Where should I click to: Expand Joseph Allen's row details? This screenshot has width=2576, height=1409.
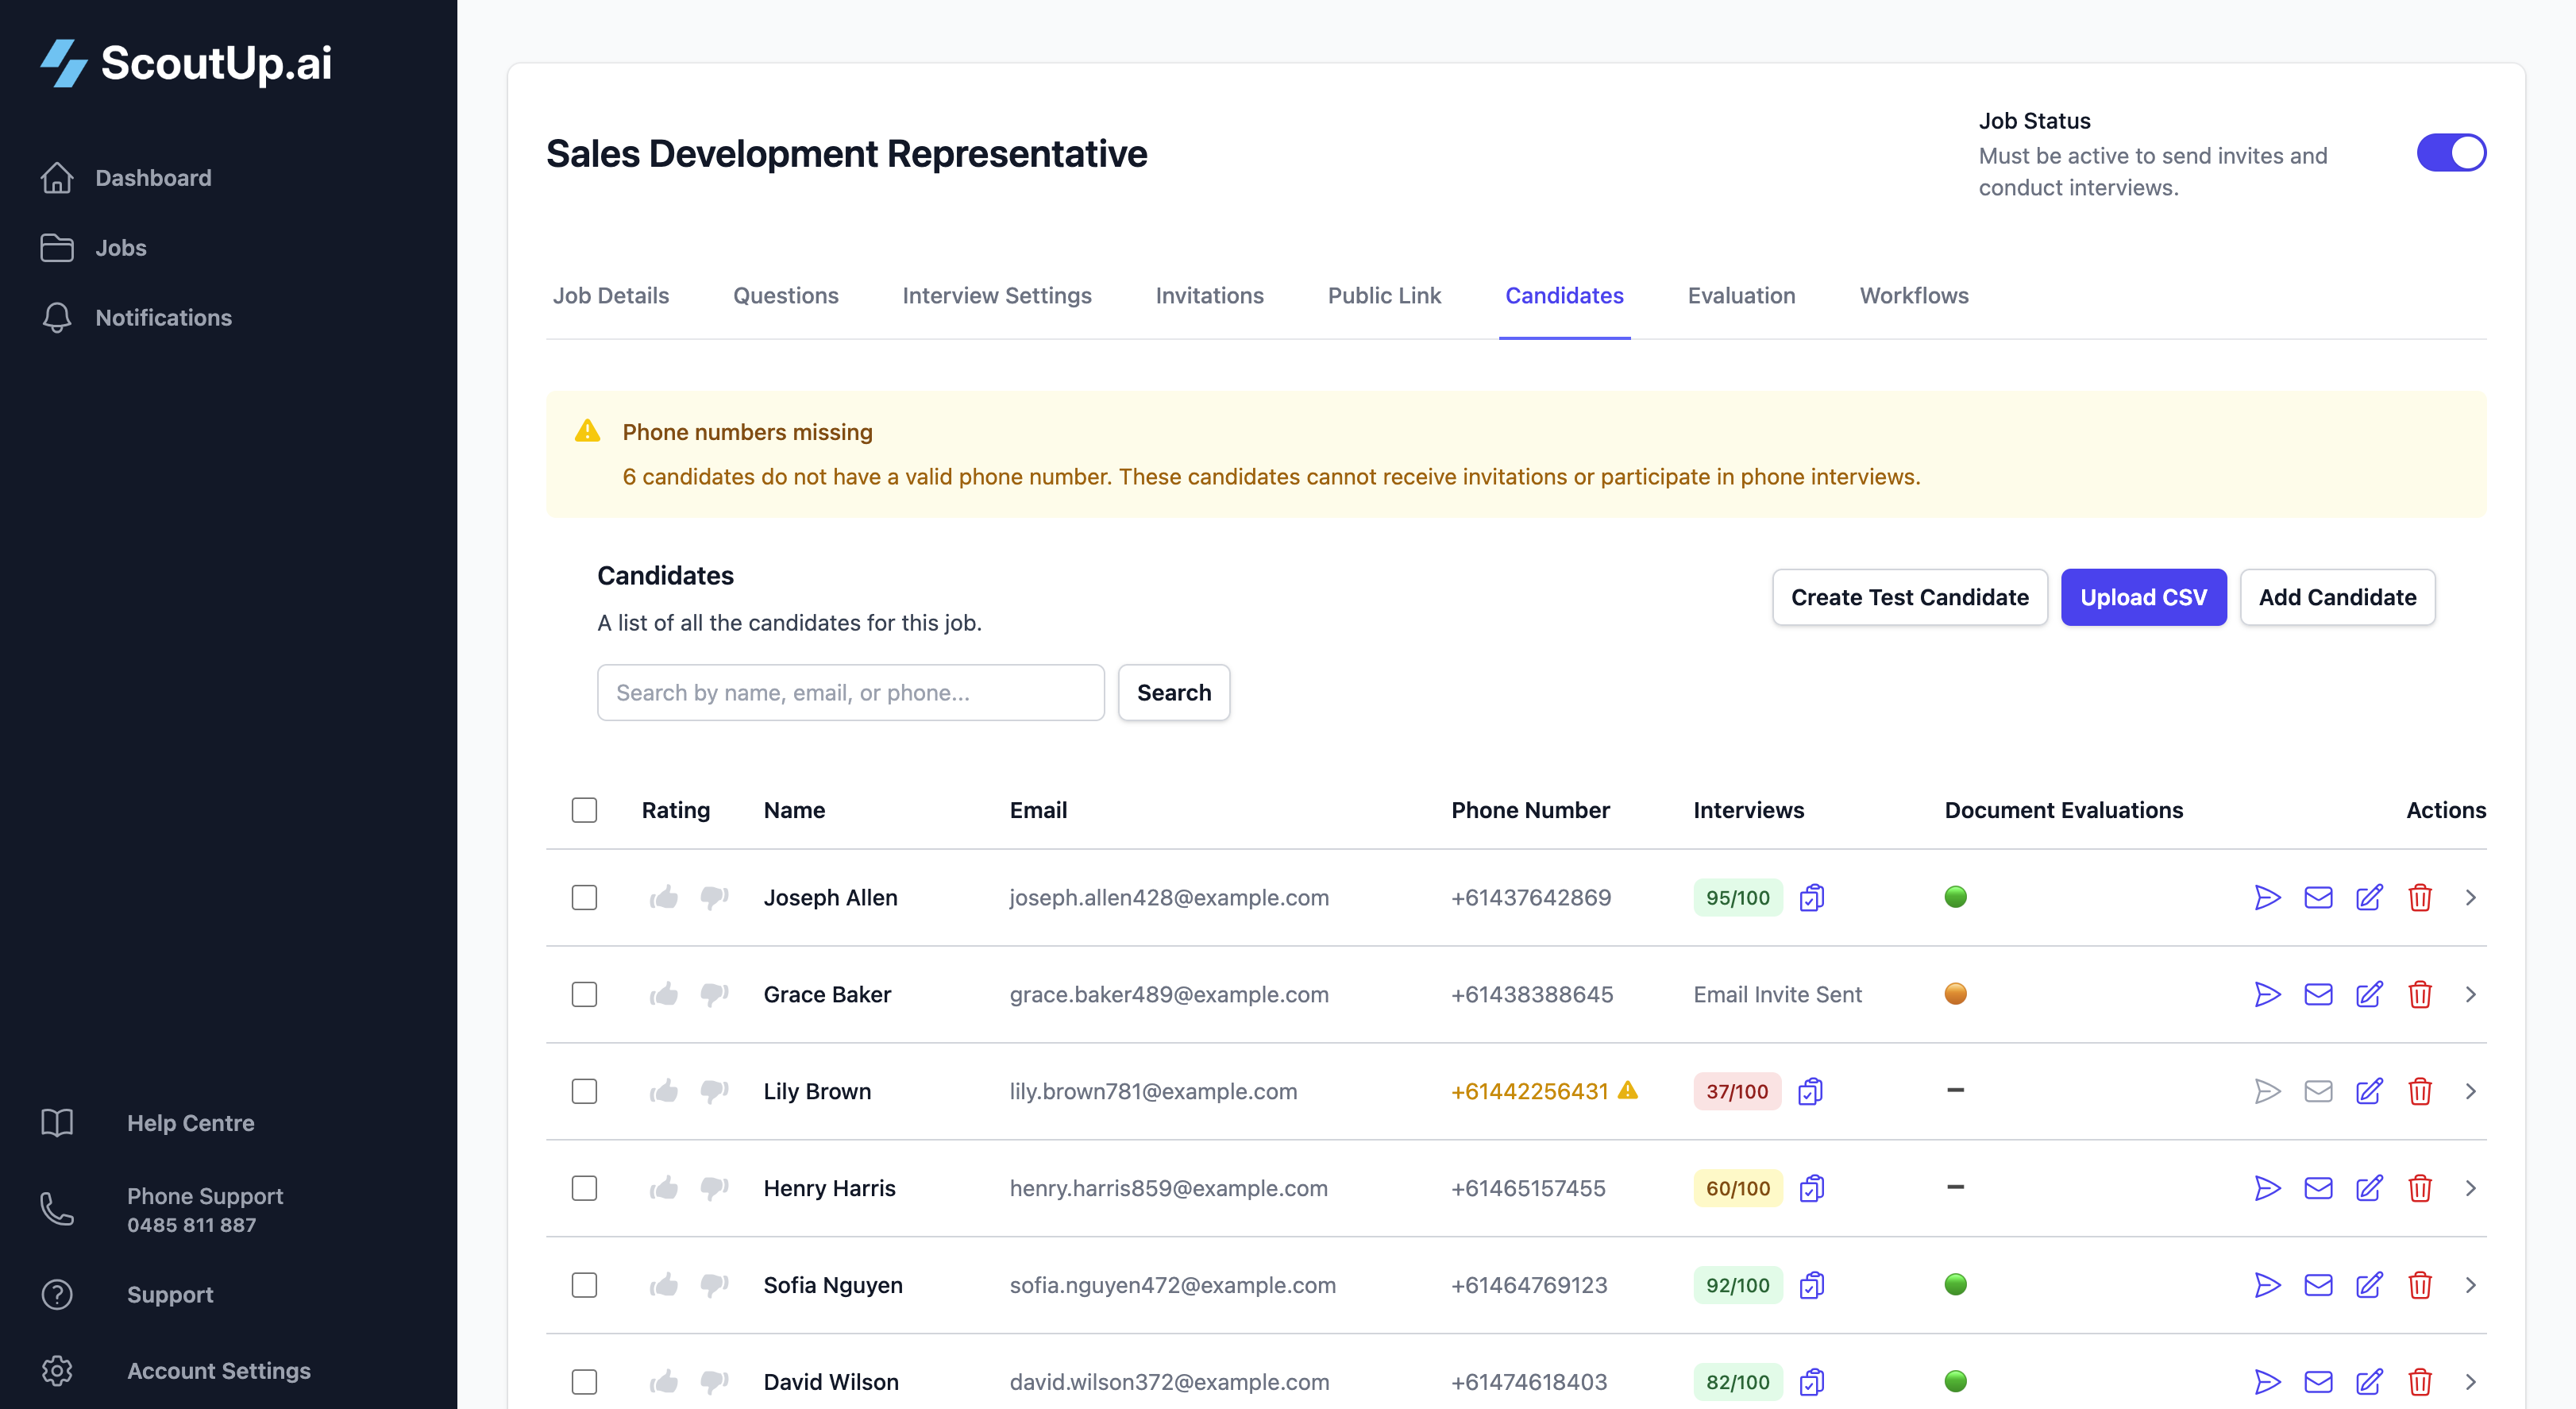2470,897
